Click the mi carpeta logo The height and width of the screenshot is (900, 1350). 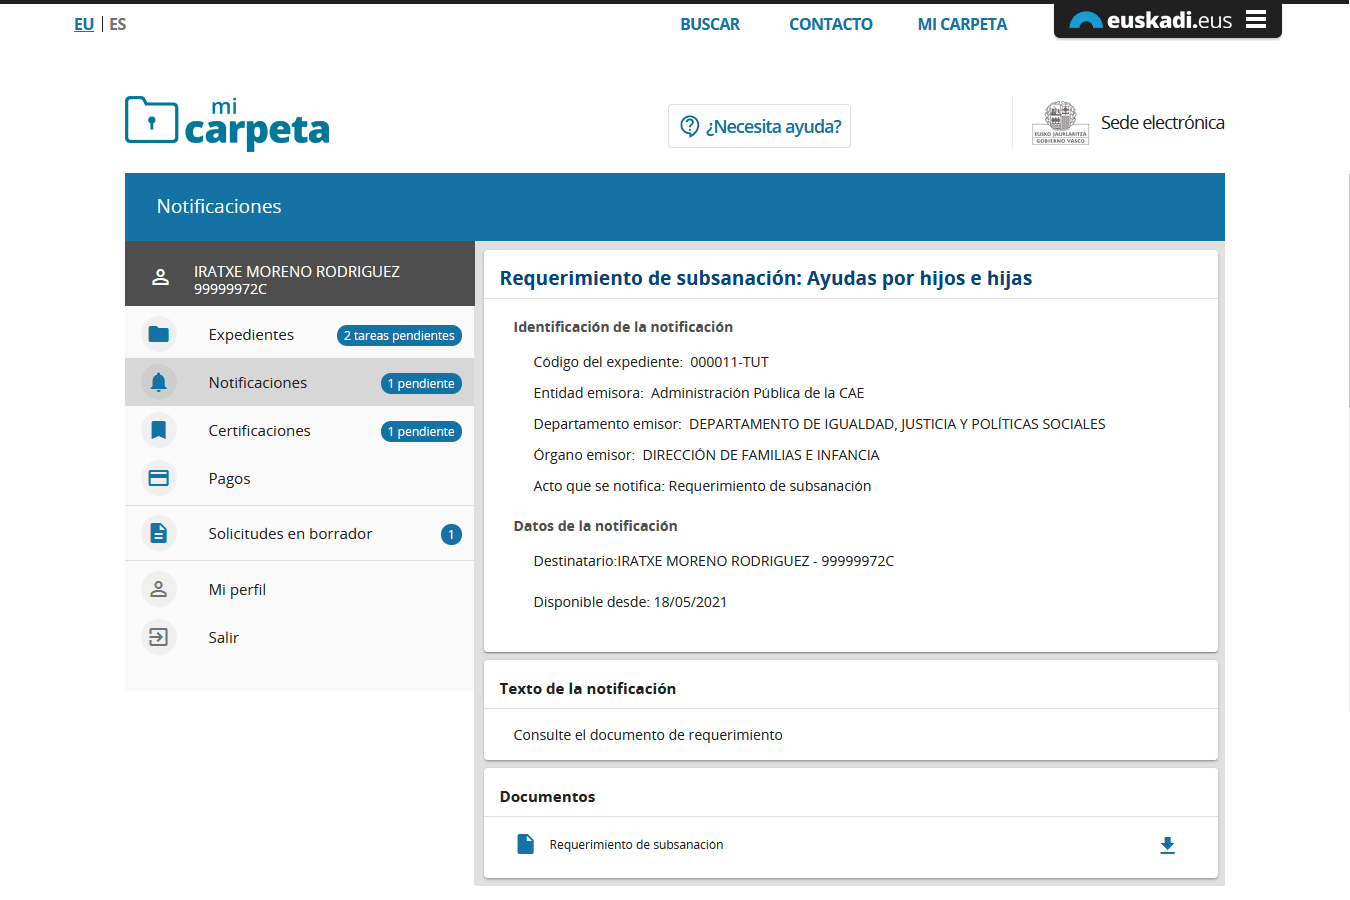pyautogui.click(x=227, y=123)
